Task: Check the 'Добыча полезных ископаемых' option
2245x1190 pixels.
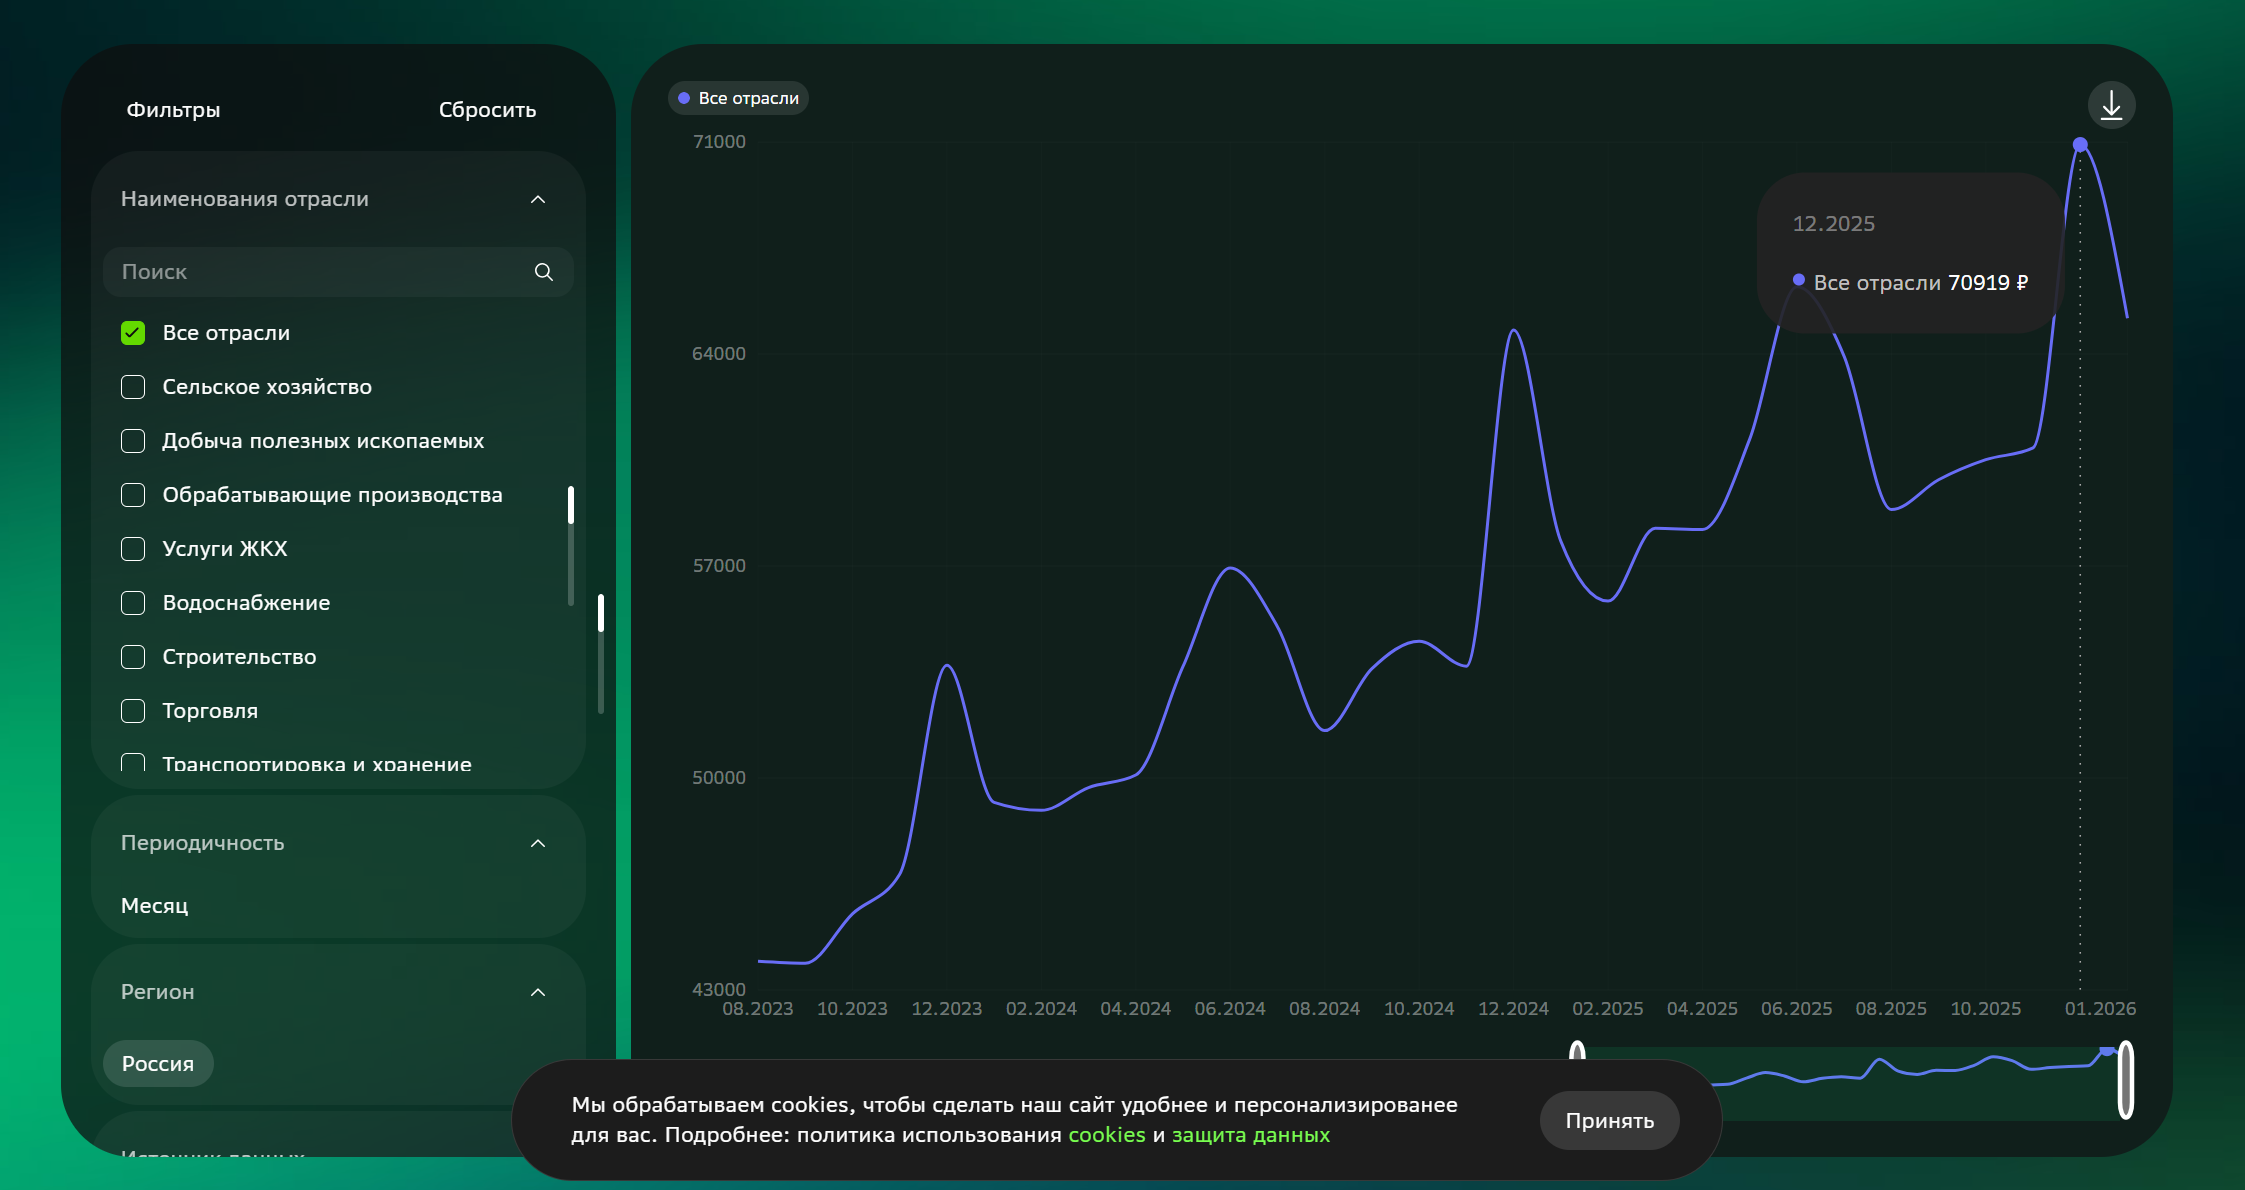Action: click(x=133, y=441)
